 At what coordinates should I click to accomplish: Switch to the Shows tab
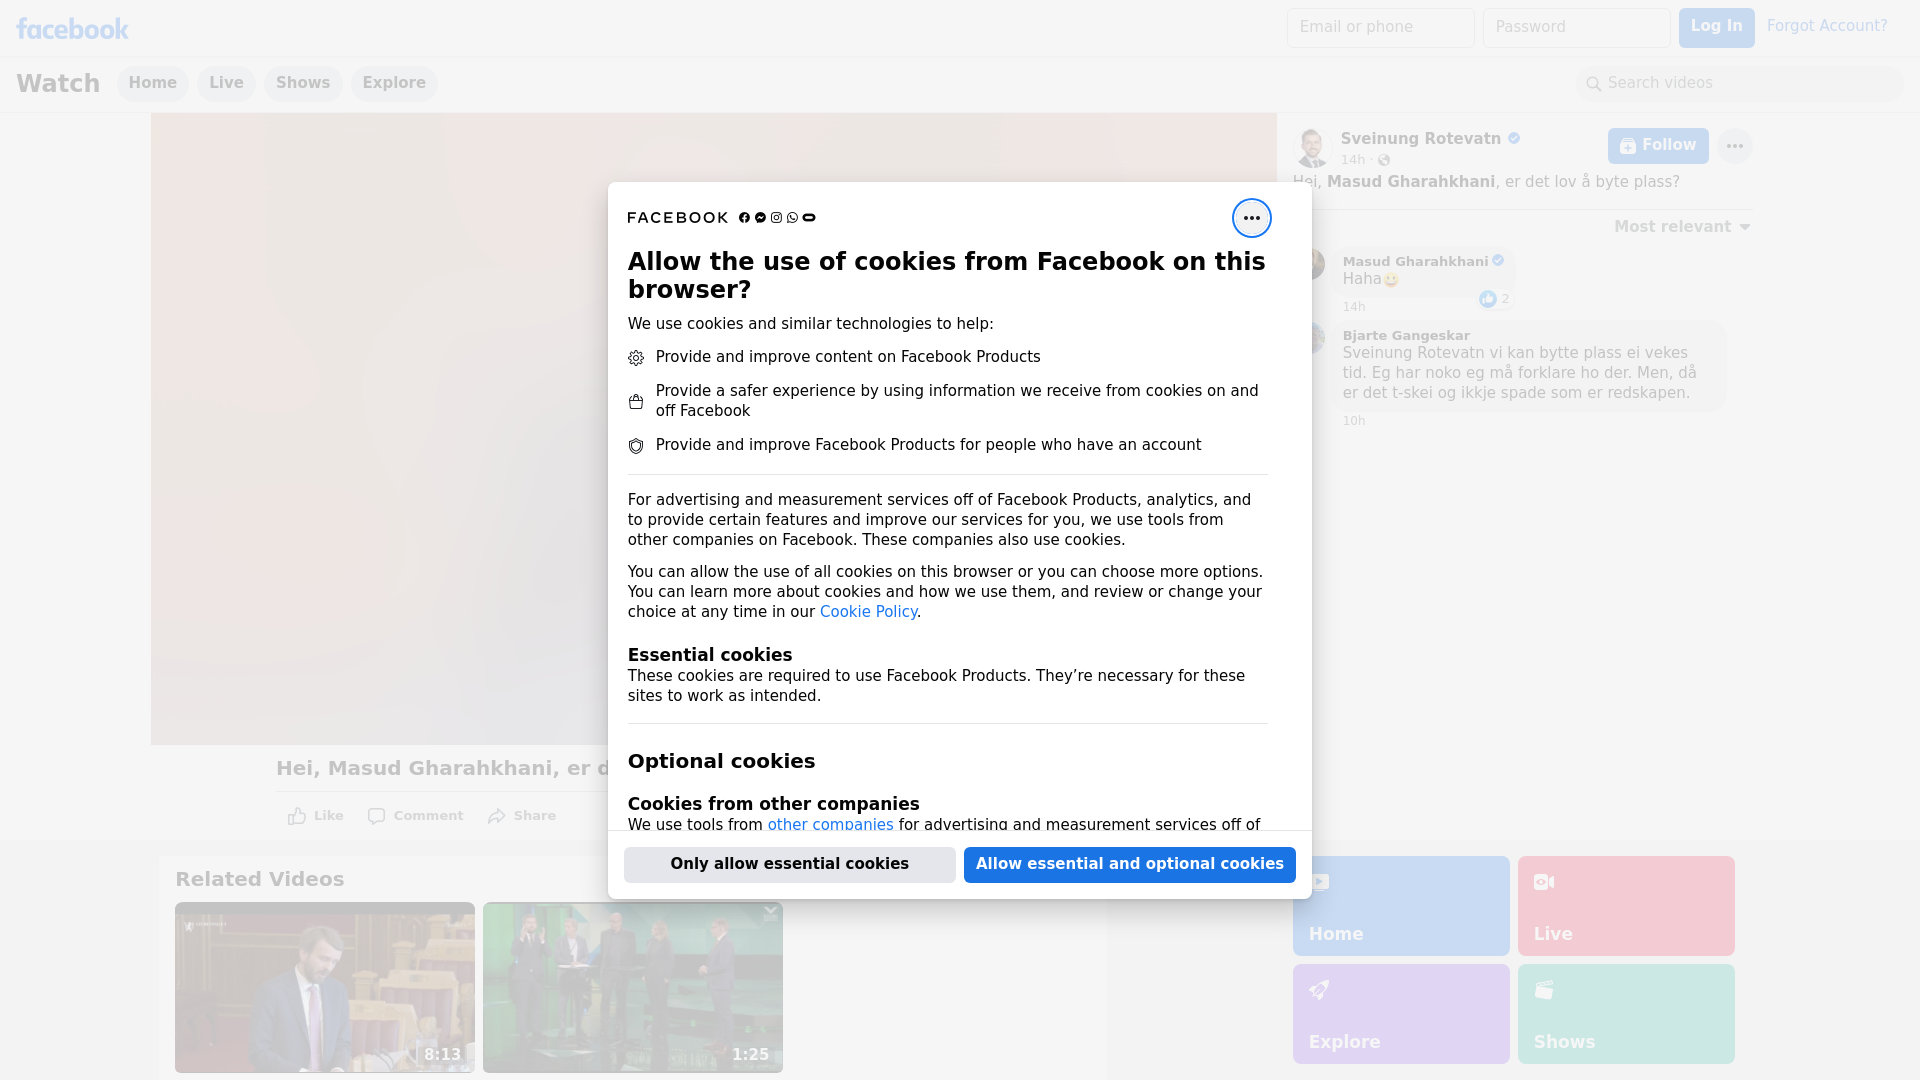[303, 83]
